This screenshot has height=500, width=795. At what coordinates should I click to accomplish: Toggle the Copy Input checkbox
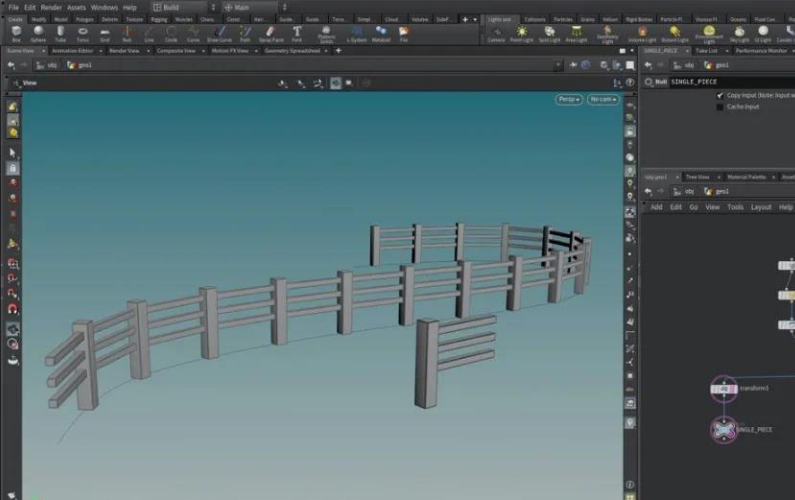[720, 95]
